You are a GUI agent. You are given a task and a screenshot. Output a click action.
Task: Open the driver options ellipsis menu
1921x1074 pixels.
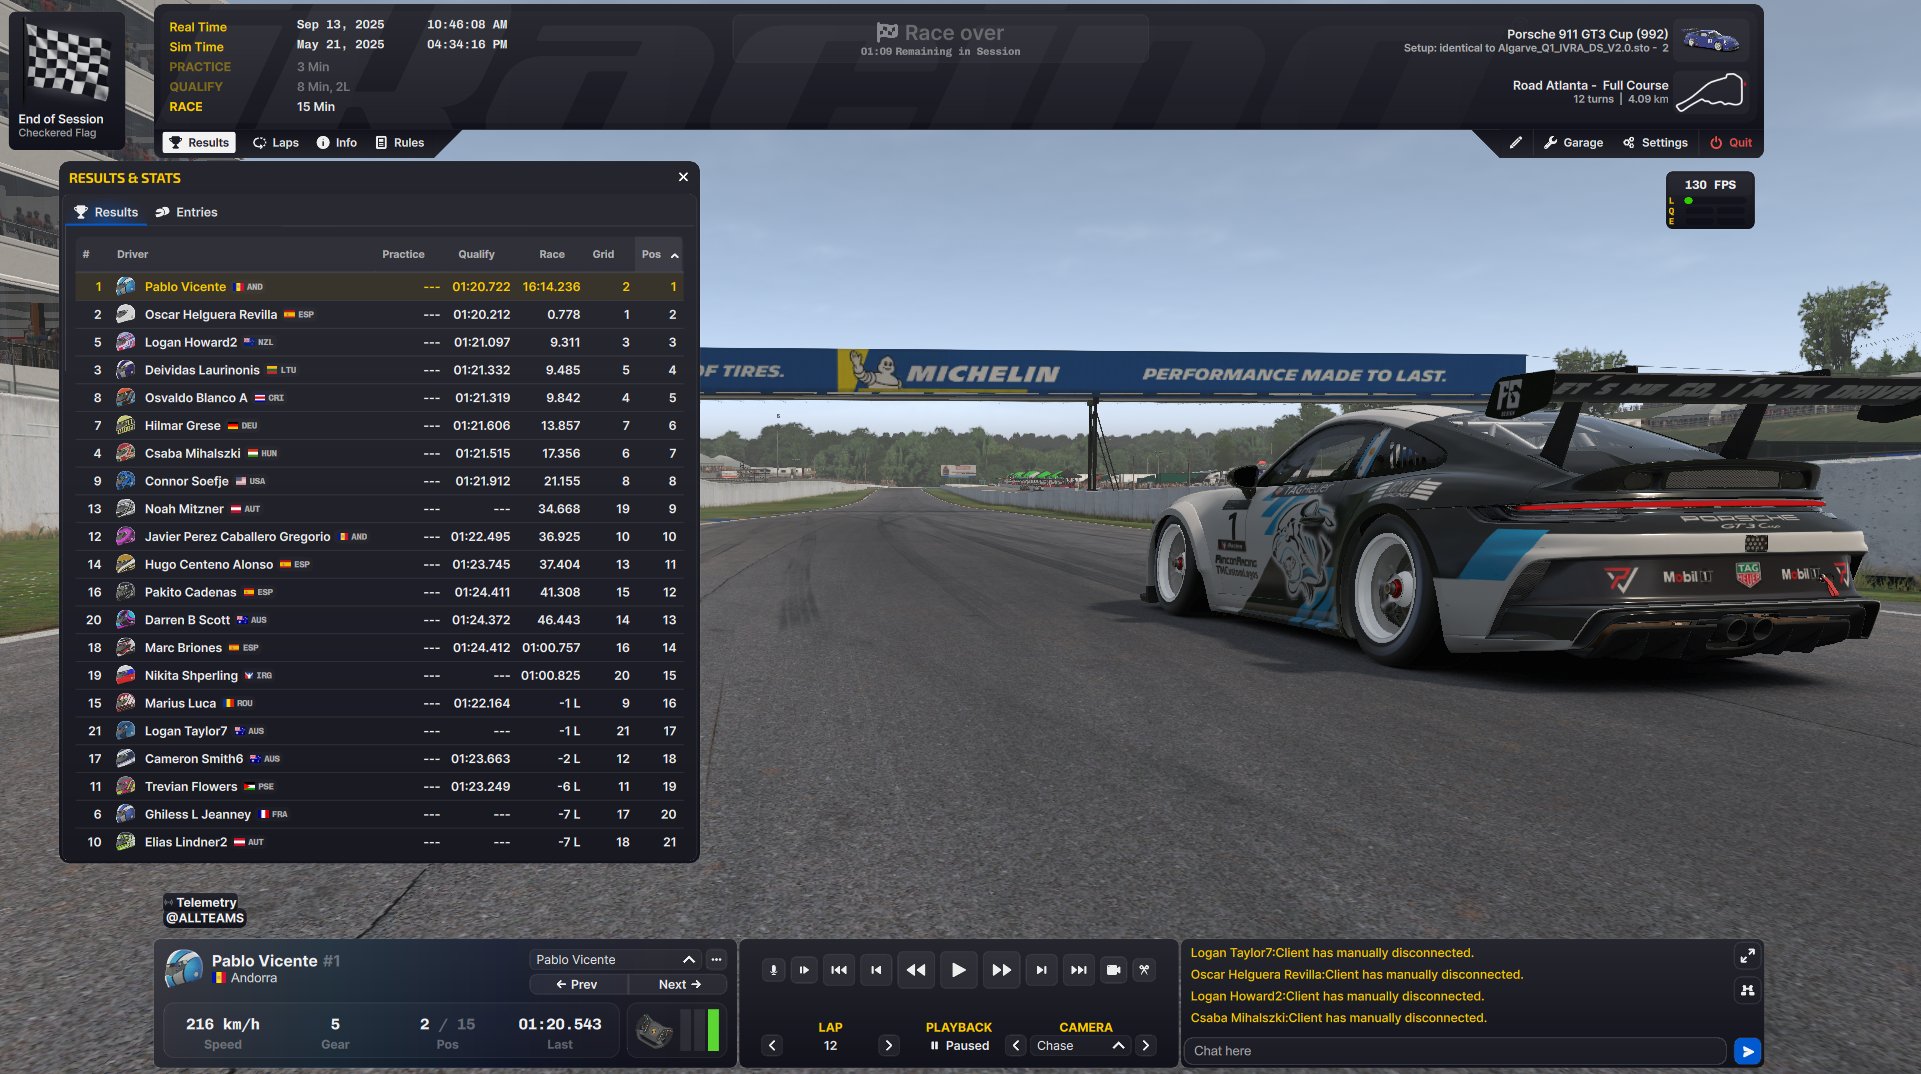click(716, 960)
